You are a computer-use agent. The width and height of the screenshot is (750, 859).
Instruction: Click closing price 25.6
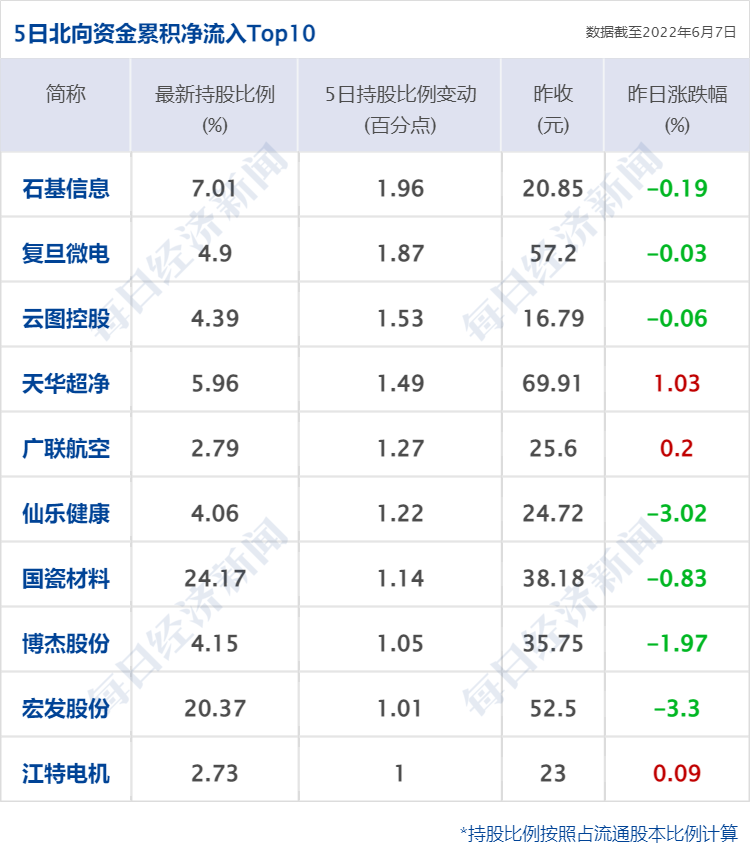click(x=553, y=449)
